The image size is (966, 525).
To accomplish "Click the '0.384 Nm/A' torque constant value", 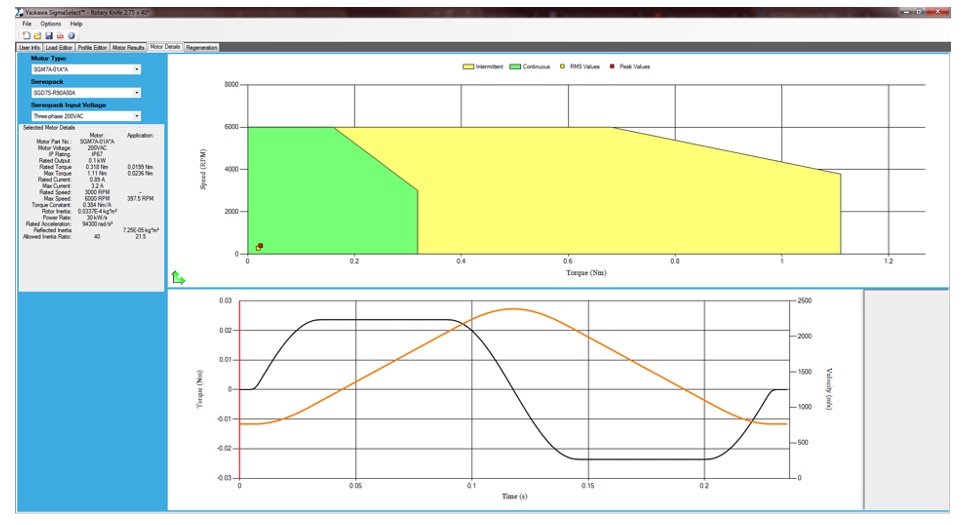I will point(97,205).
